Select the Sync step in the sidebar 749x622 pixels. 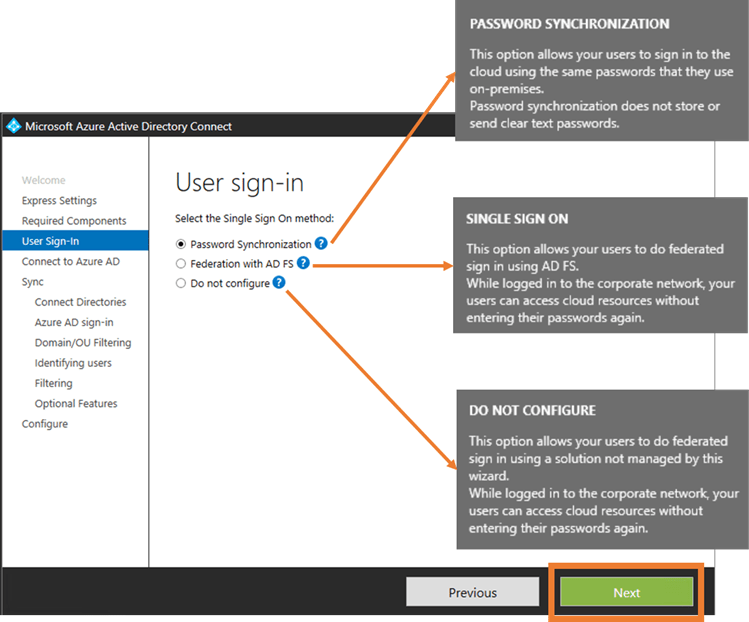(32, 282)
